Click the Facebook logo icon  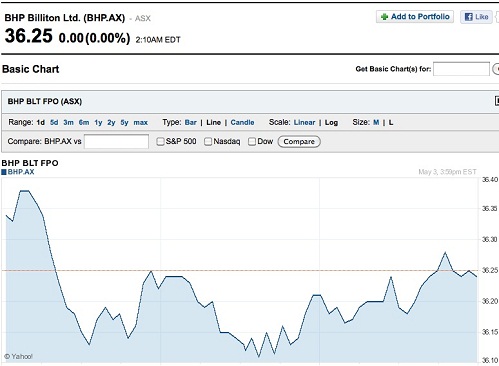click(x=468, y=17)
